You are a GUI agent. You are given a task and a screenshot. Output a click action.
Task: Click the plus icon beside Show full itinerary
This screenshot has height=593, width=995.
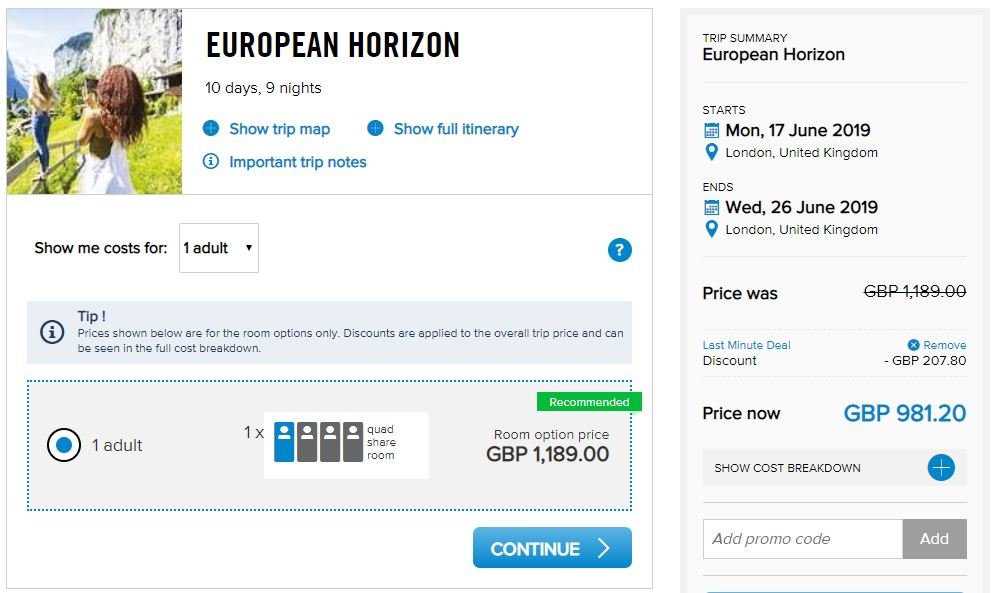tap(375, 128)
